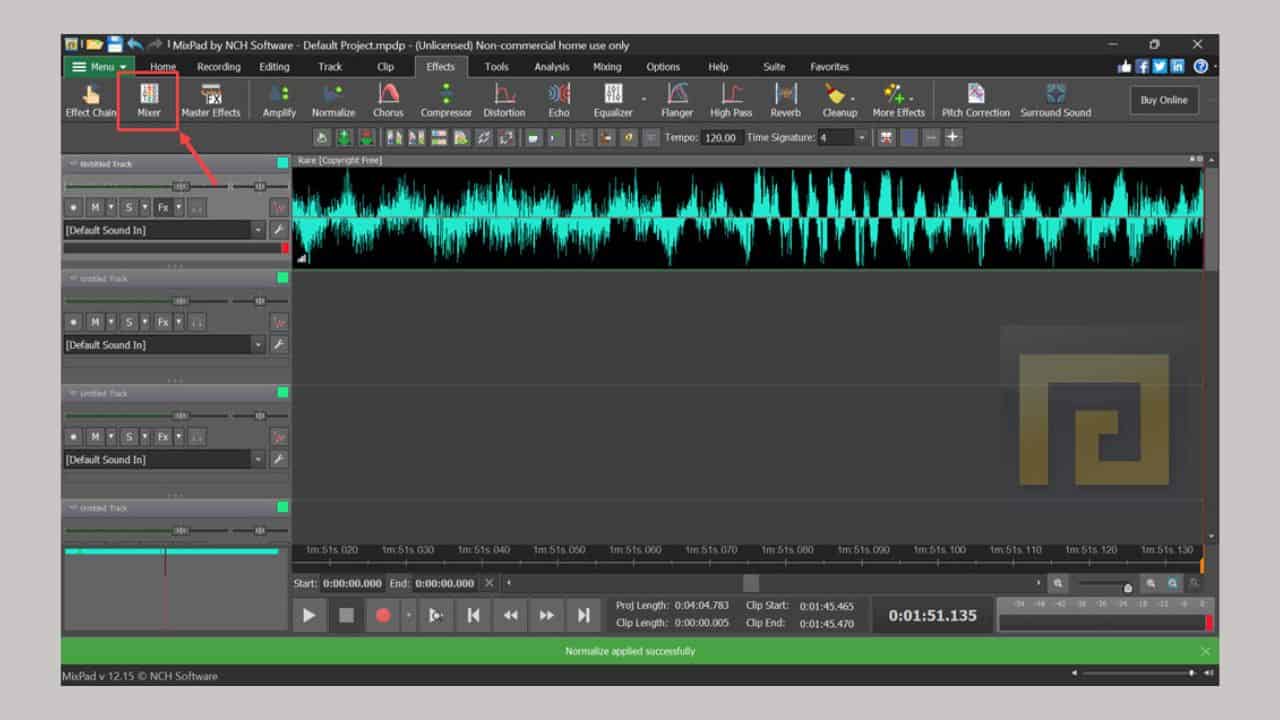Open the Effect Chain tool
Viewport: 1280px width, 720px height.
tap(91, 100)
